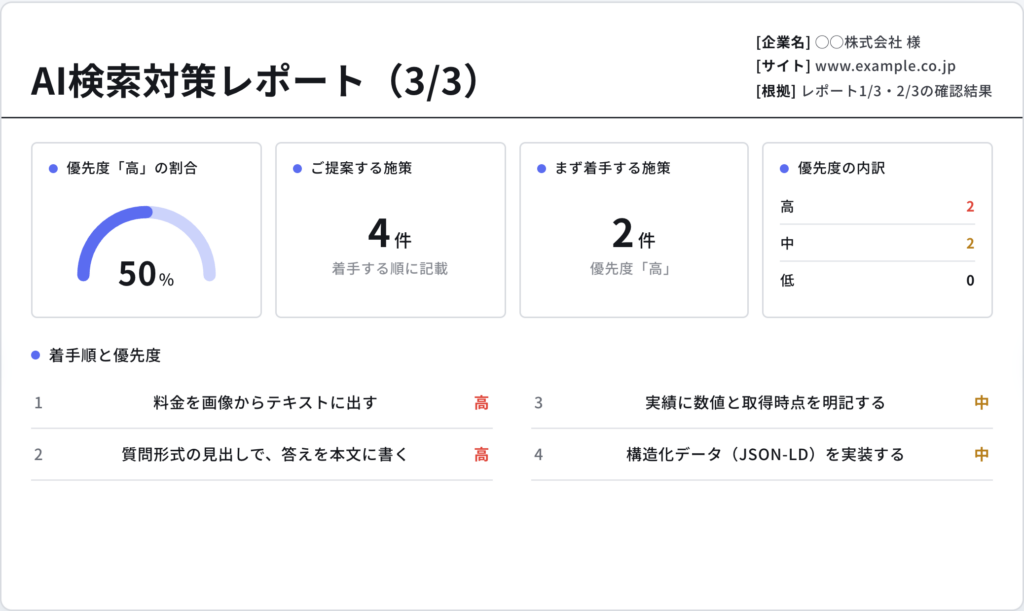This screenshot has width=1024, height=611.
Task: Click the AI検索対策レポート（3/3） title
Action: (257, 82)
